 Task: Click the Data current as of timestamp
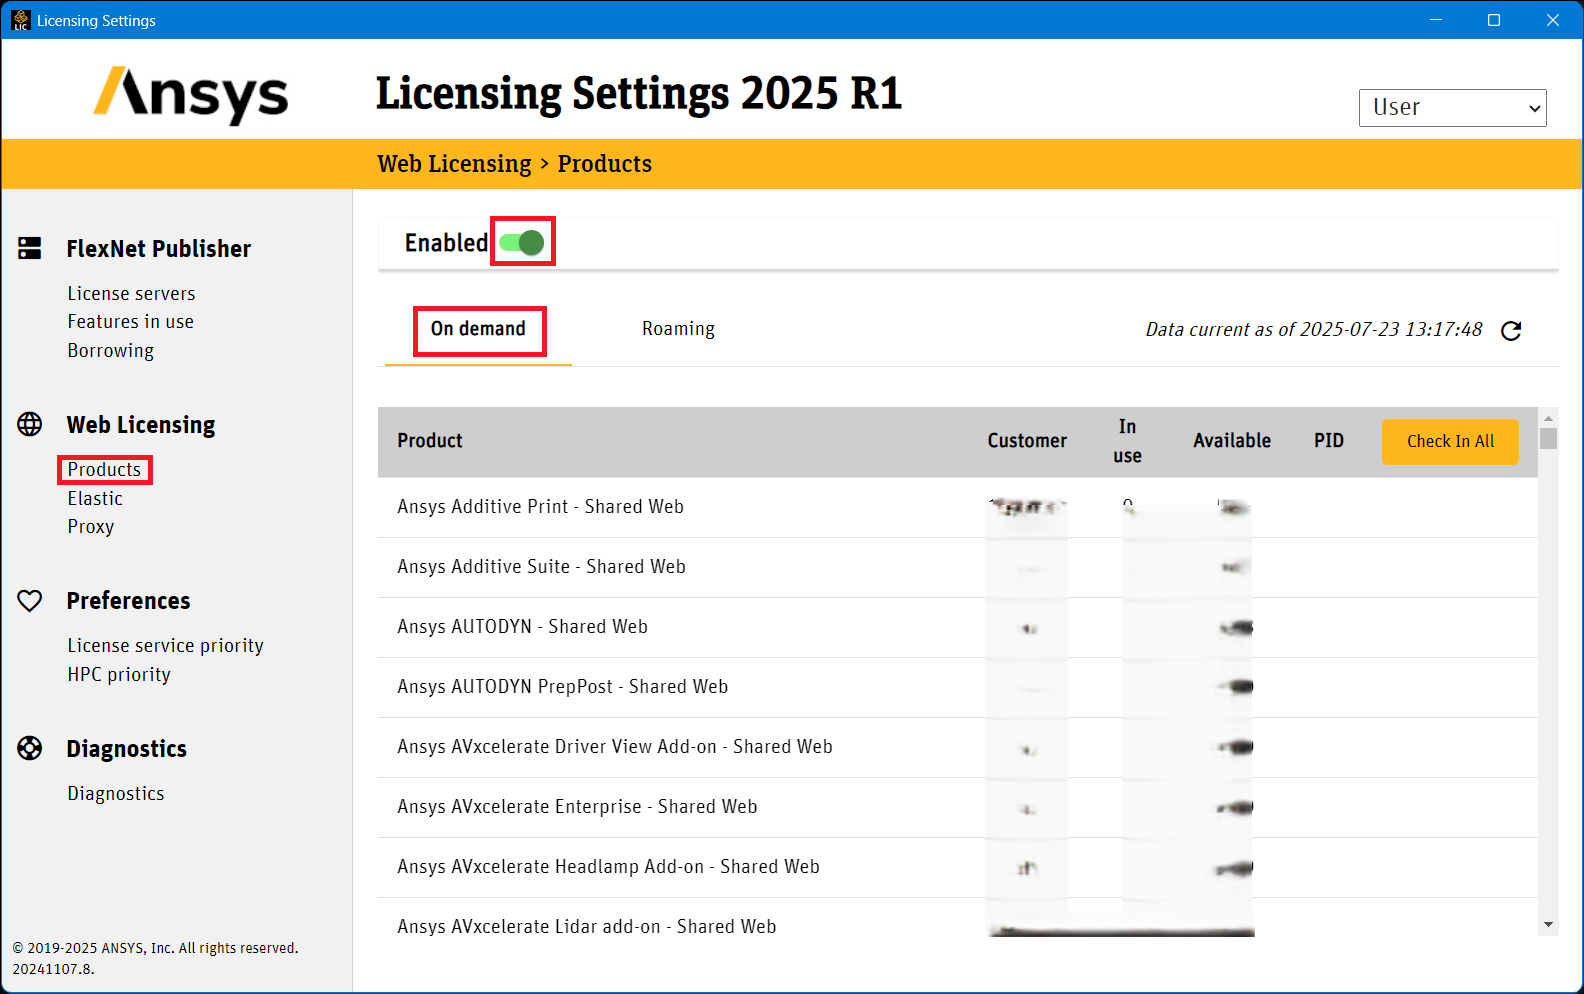point(1314,330)
